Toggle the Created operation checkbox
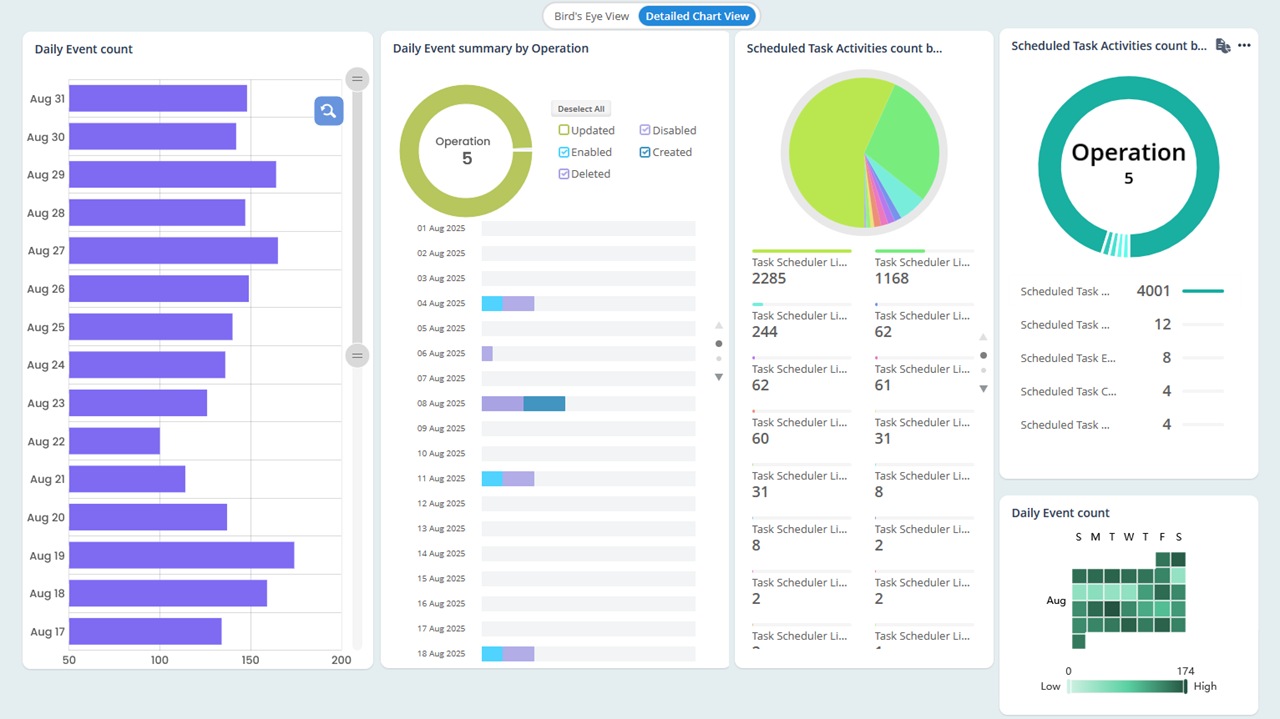The image size is (1280, 719). click(x=645, y=152)
